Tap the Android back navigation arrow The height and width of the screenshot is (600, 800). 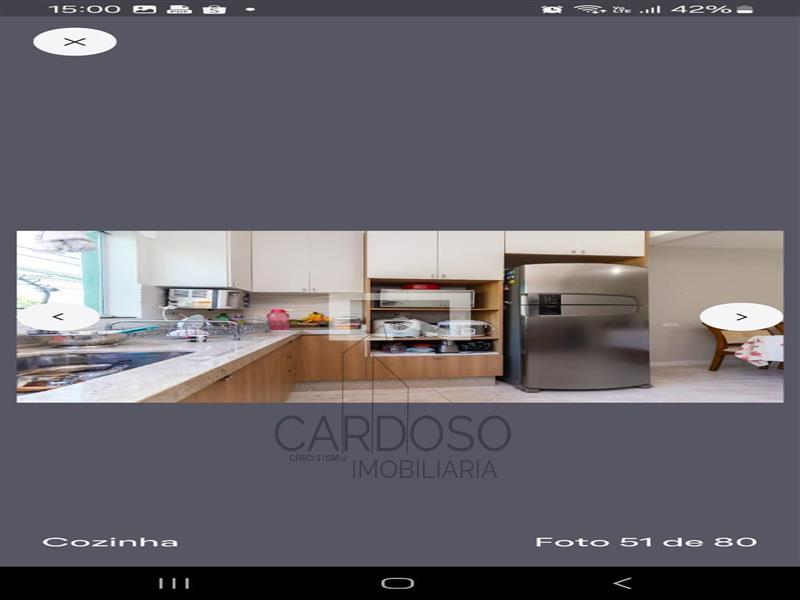click(622, 583)
